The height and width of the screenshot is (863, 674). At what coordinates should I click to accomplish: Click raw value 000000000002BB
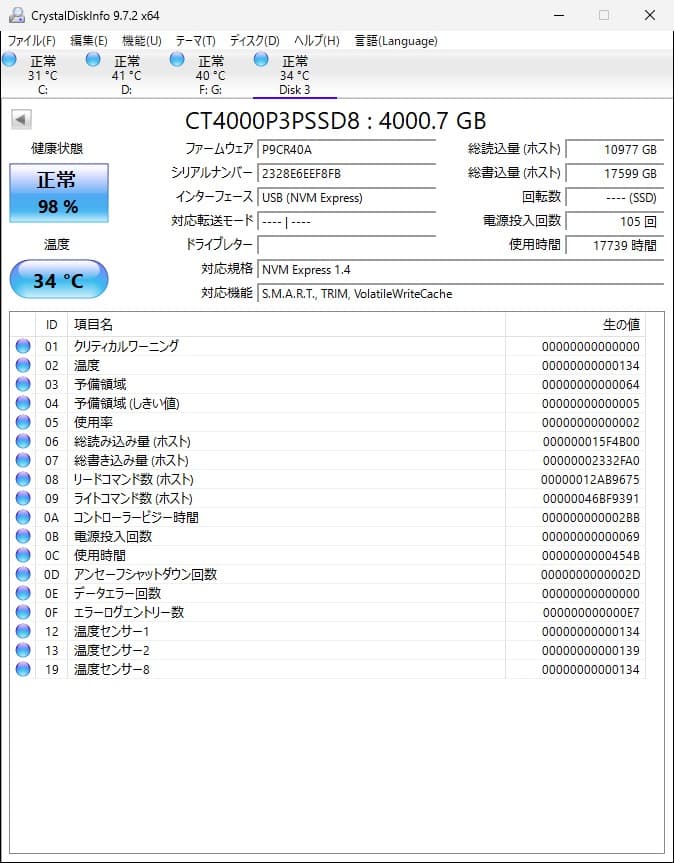[591, 517]
